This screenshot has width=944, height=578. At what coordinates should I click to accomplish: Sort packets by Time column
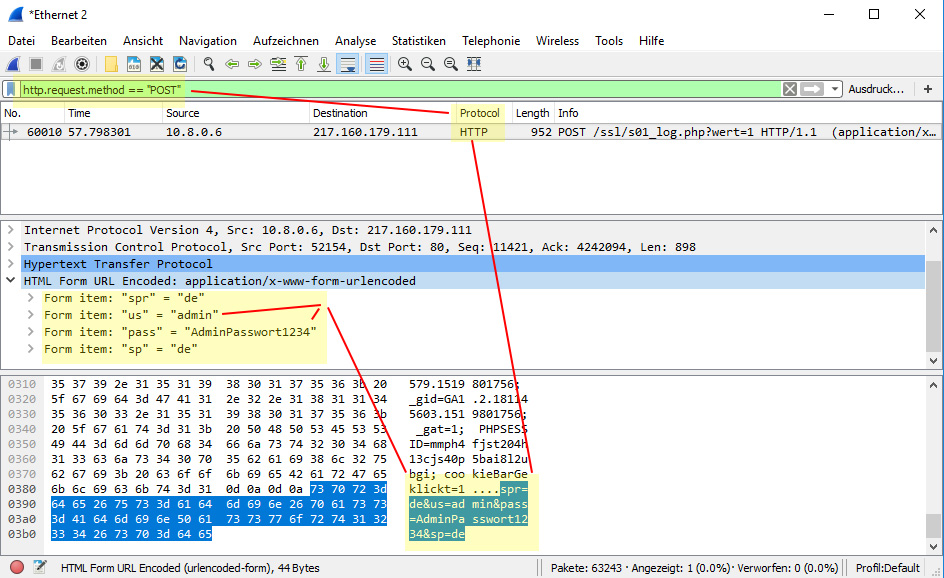pyautogui.click(x=113, y=113)
